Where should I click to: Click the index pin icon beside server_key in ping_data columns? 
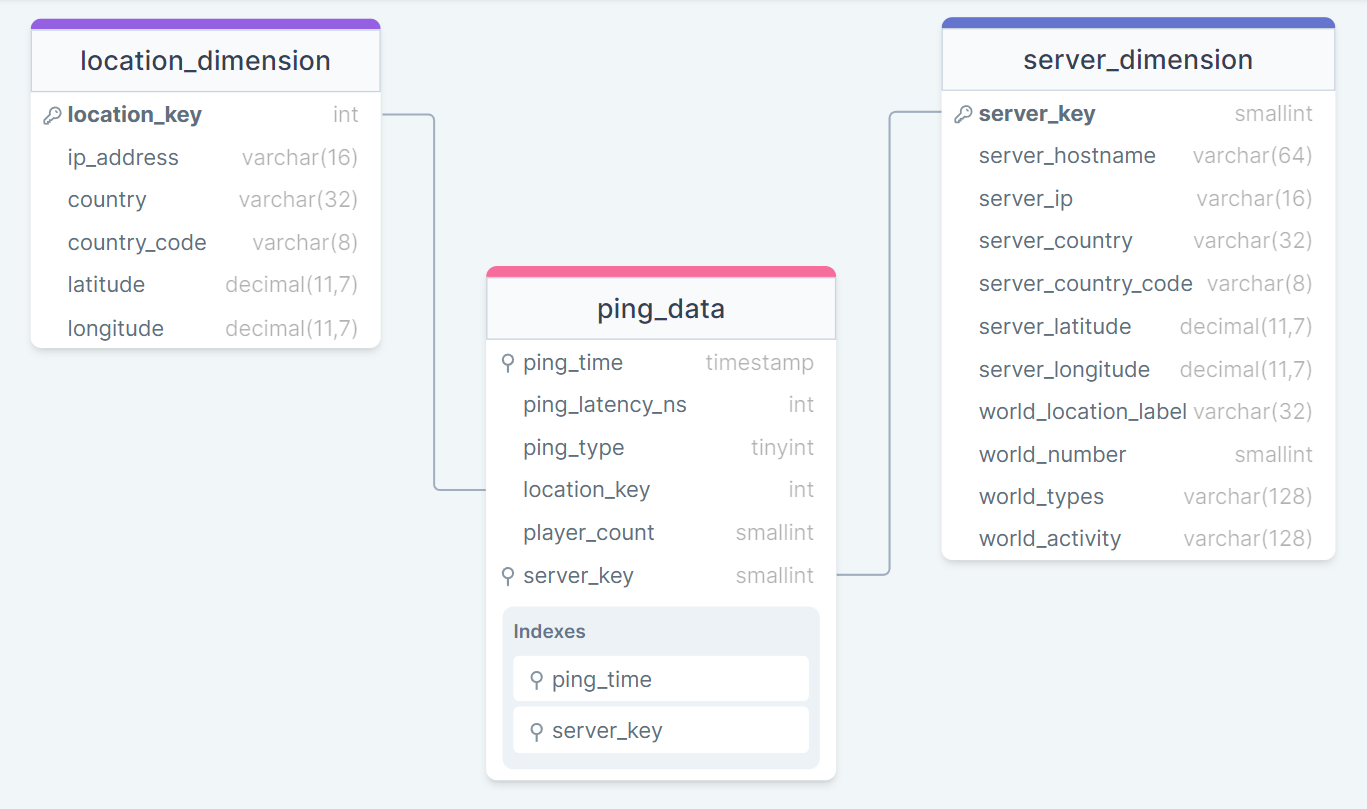click(508, 576)
